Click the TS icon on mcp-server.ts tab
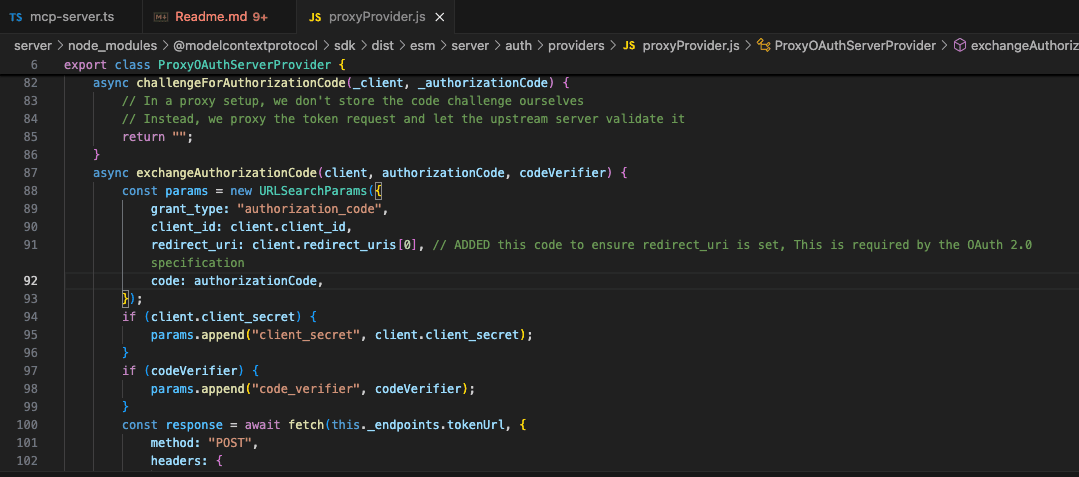The width and height of the screenshot is (1079, 477). pyautogui.click(x=16, y=17)
